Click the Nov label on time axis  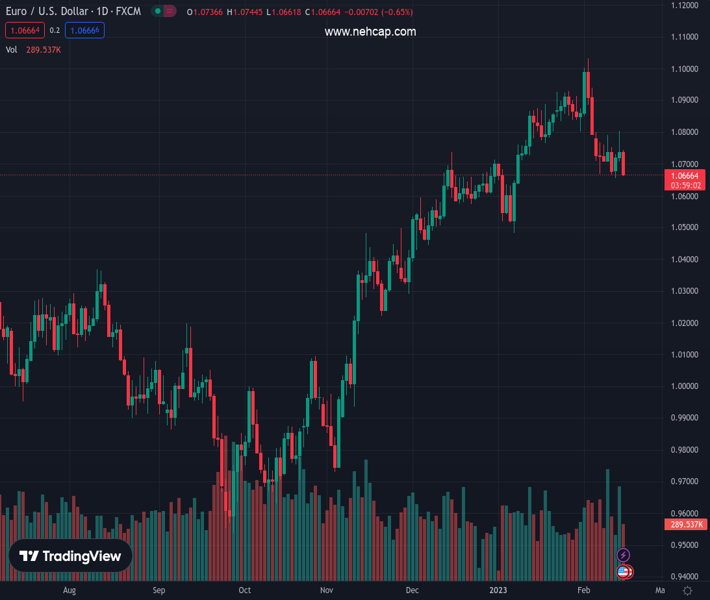324,591
